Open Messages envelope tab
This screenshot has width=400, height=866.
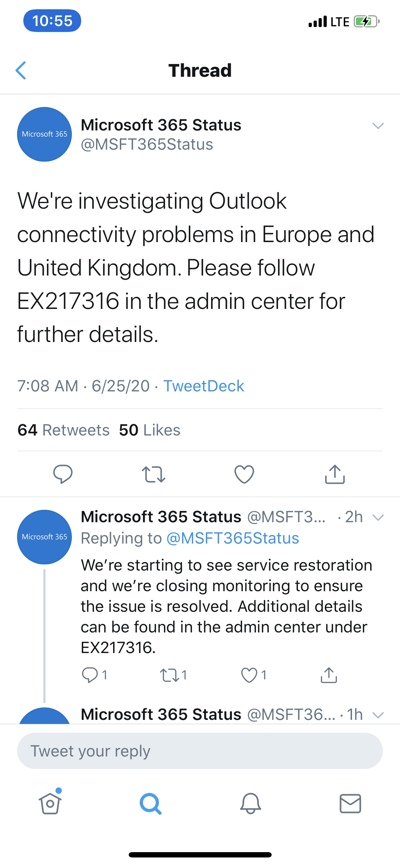point(350,804)
